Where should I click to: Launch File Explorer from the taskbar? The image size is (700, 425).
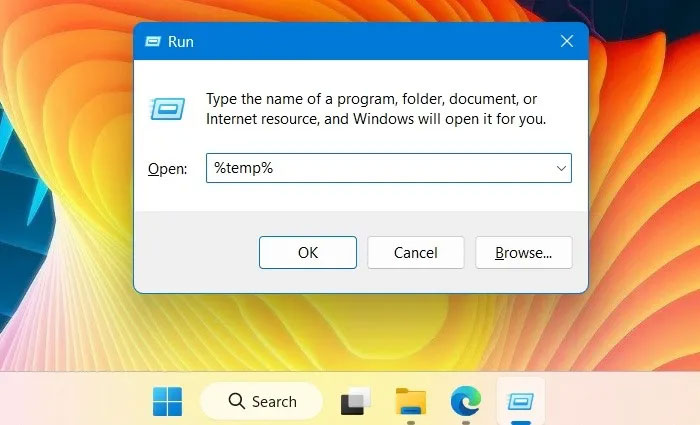(410, 402)
